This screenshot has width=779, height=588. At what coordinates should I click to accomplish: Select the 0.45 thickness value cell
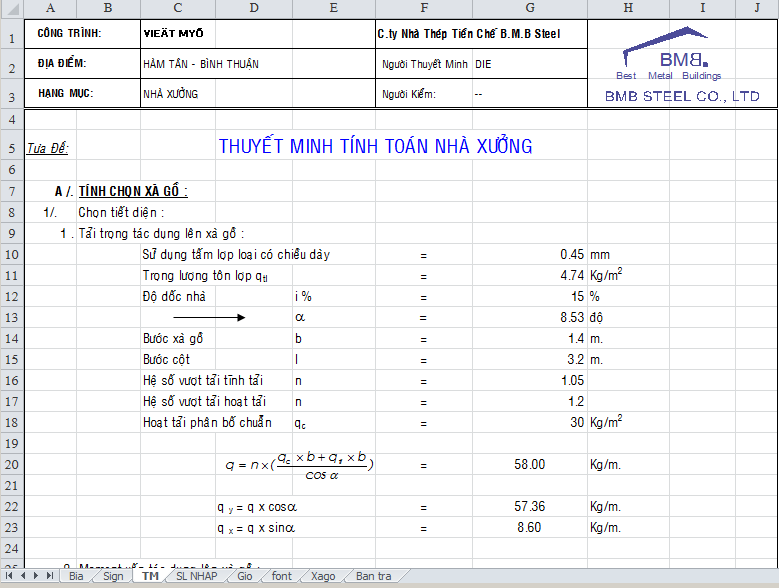click(x=530, y=254)
